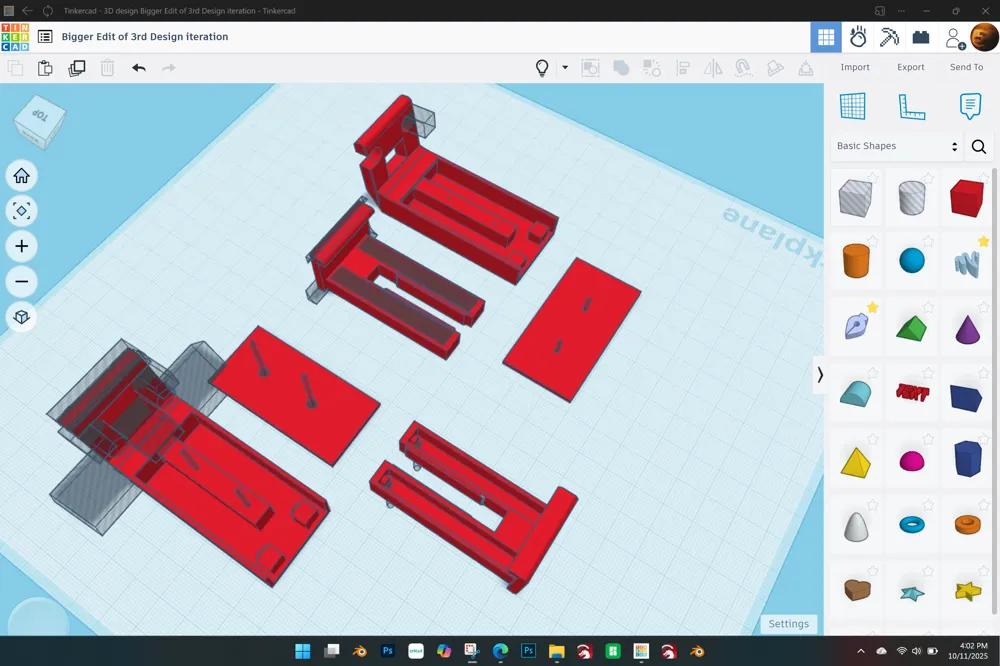Click the Home view icon
The width and height of the screenshot is (1000, 666).
pyautogui.click(x=22, y=175)
